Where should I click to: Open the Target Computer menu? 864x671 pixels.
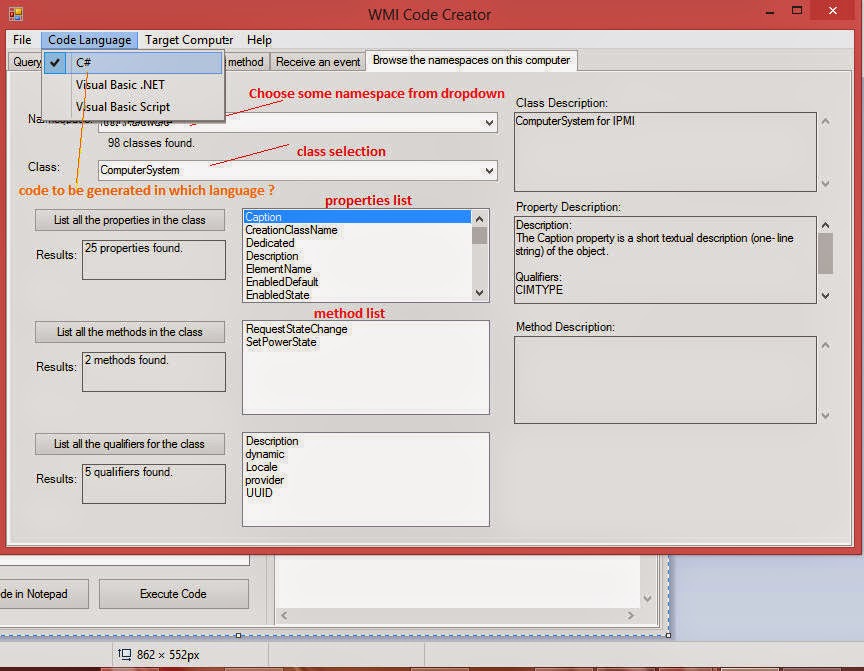coord(189,40)
